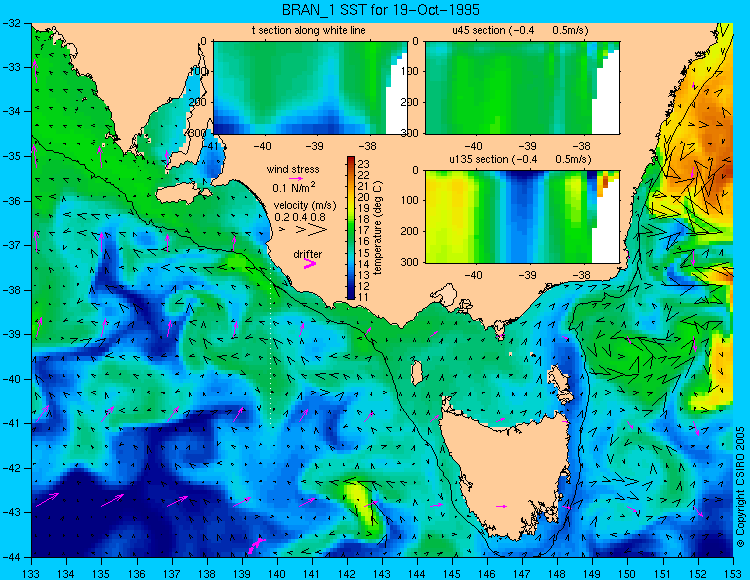This screenshot has width=750, height=580.
Task: Open the t section temperature inset plot
Action: [310, 88]
